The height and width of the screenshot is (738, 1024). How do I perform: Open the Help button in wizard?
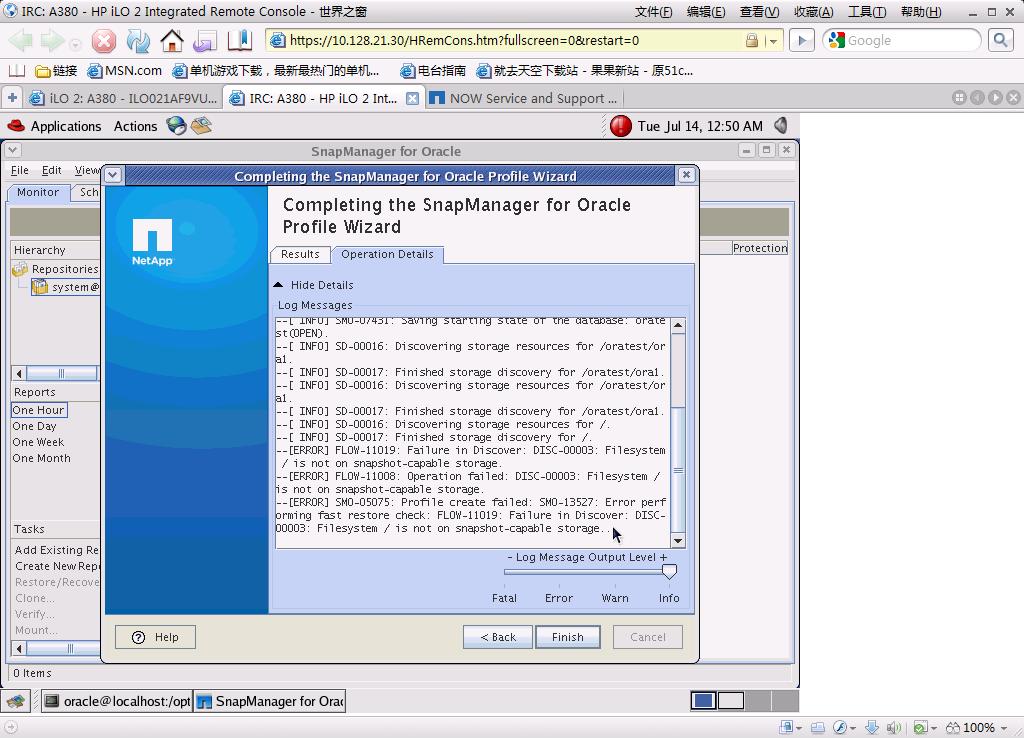[155, 637]
